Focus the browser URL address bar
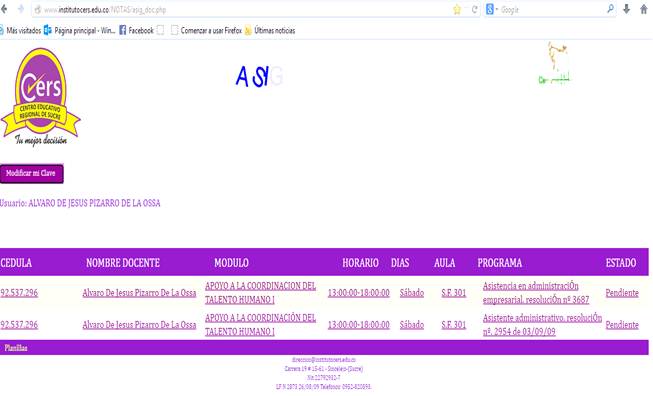 point(246,10)
